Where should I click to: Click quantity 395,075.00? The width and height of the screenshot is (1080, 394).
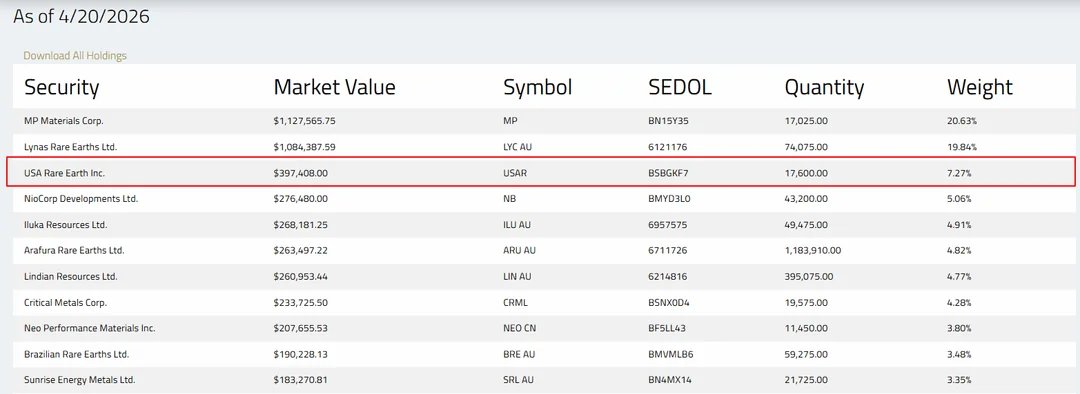tap(809, 277)
